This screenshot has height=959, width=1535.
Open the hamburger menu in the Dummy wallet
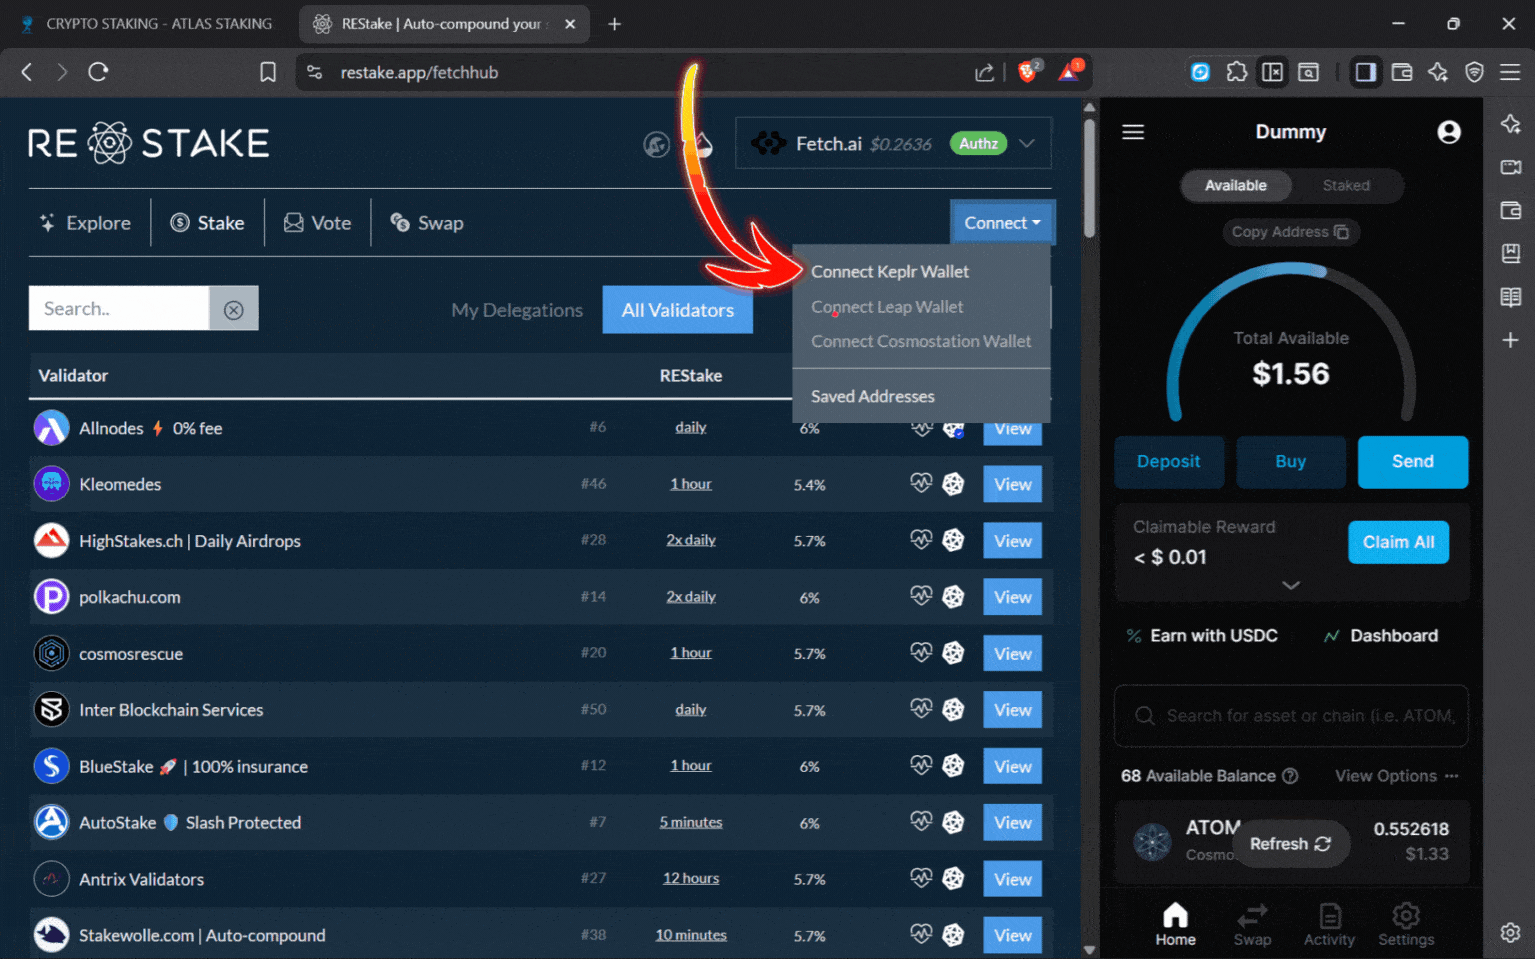[1133, 131]
